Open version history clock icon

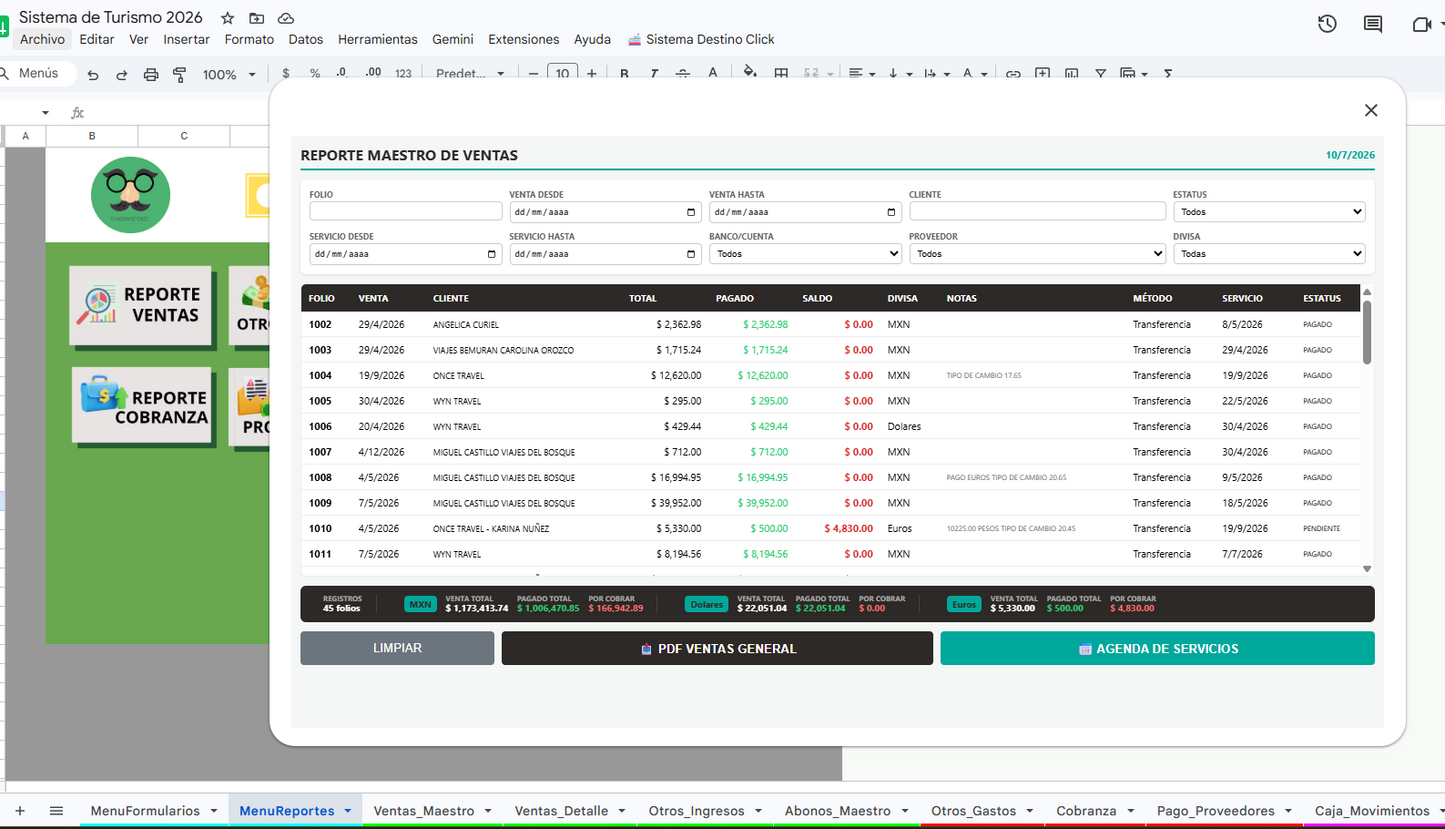click(x=1327, y=24)
